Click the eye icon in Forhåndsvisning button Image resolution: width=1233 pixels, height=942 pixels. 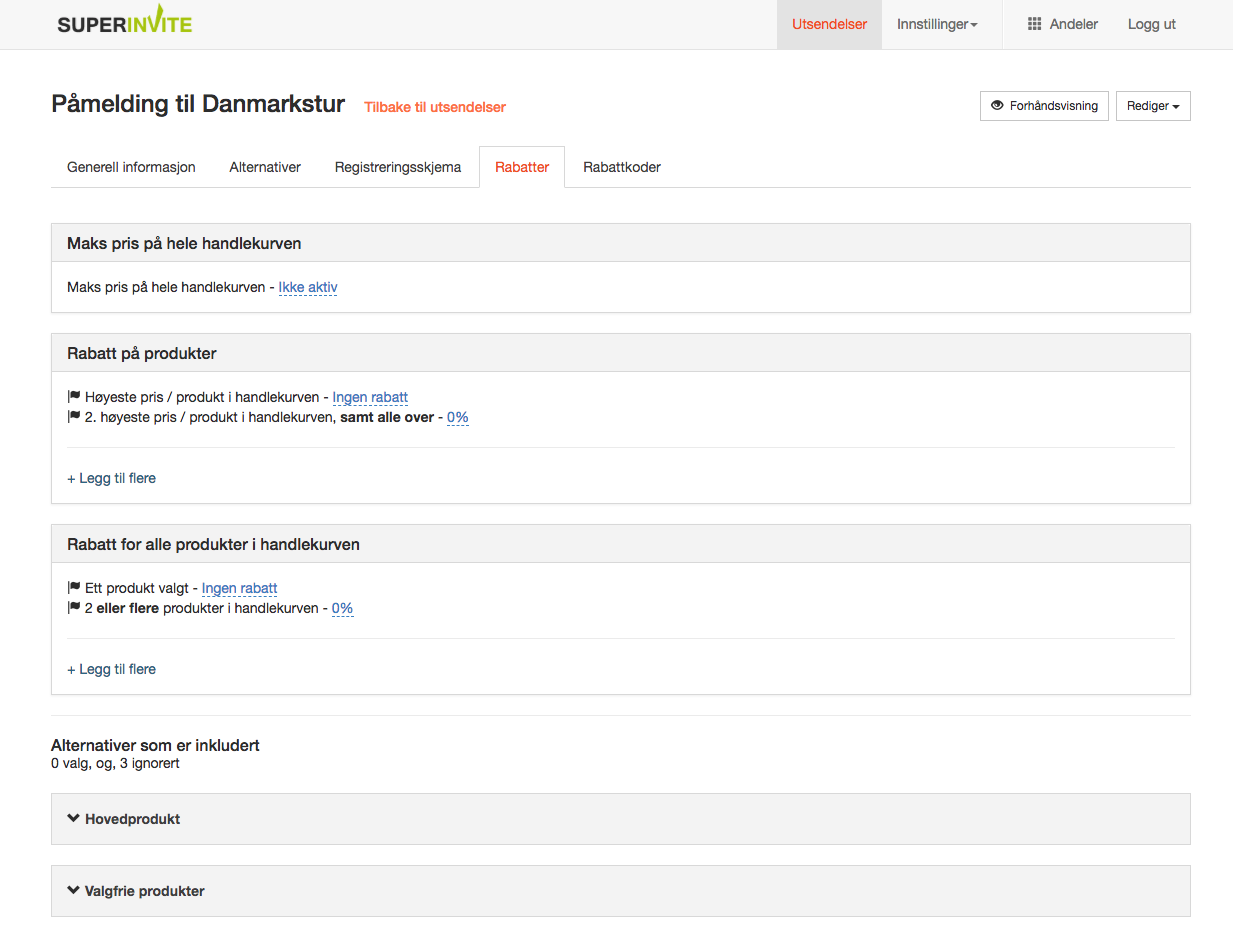(x=997, y=106)
